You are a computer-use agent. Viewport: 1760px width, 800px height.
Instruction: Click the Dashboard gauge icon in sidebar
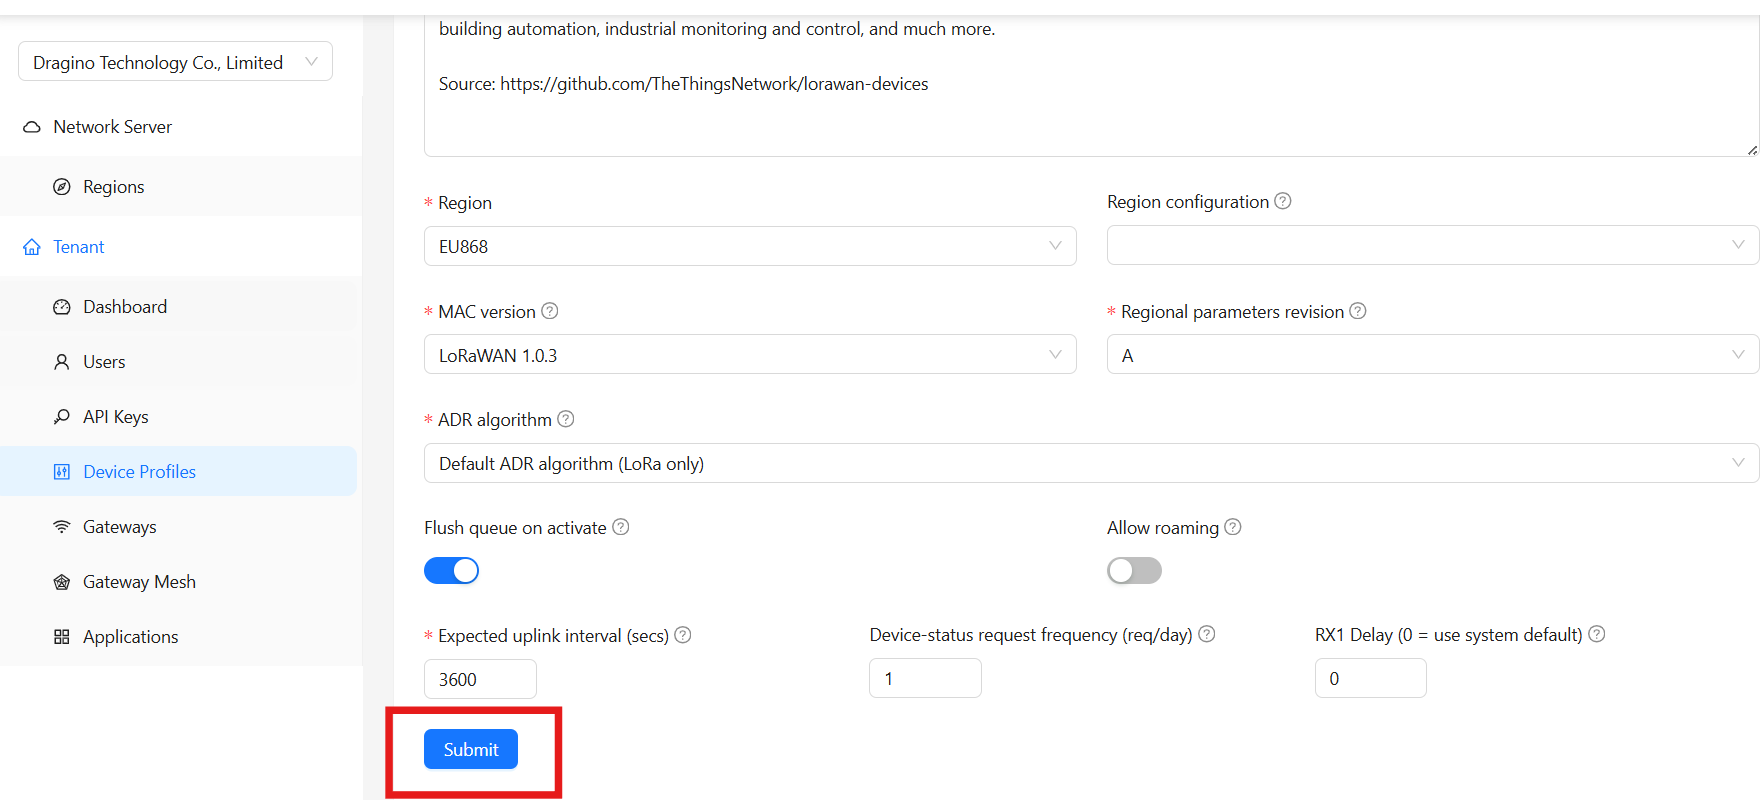click(62, 307)
